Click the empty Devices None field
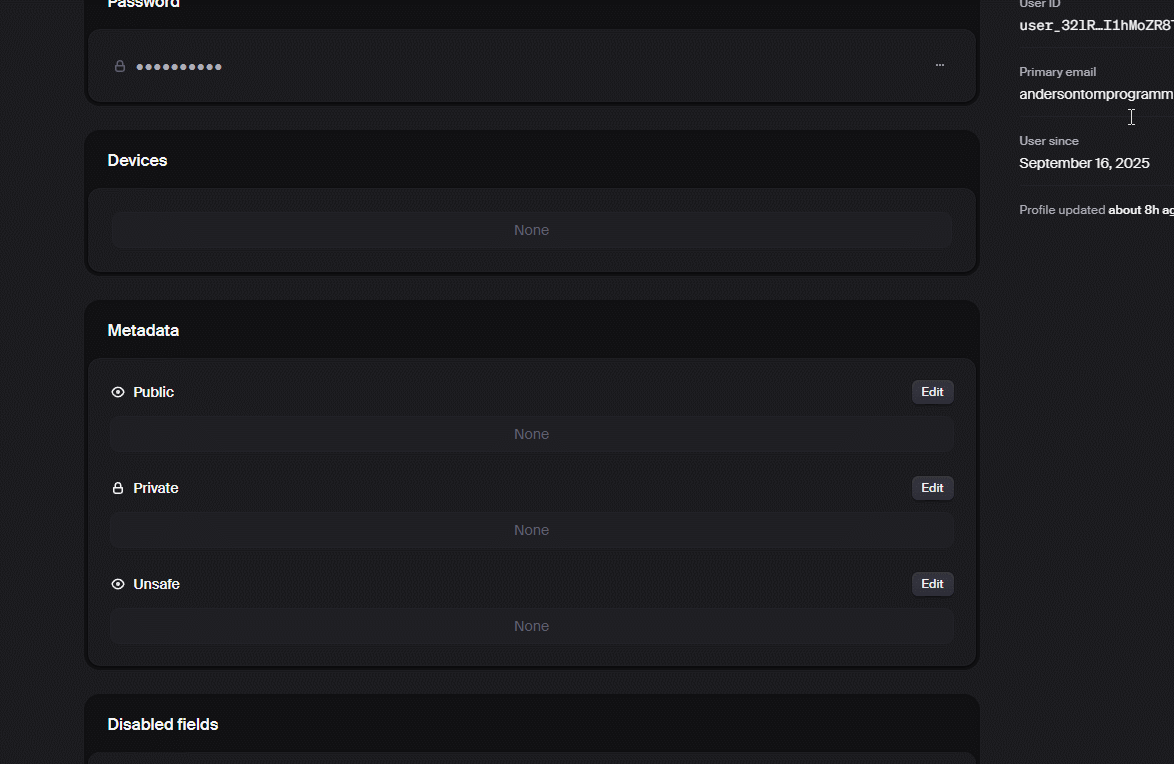This screenshot has width=1174, height=764. 531,230
